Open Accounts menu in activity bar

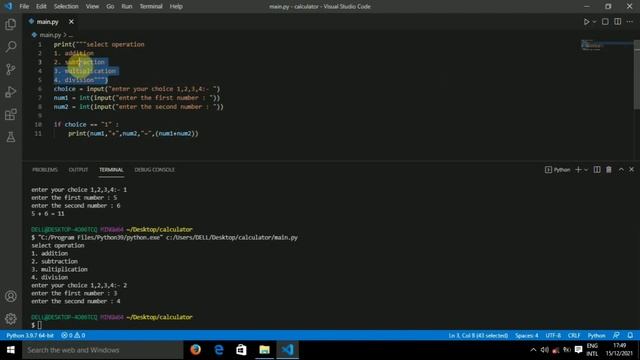[11, 296]
